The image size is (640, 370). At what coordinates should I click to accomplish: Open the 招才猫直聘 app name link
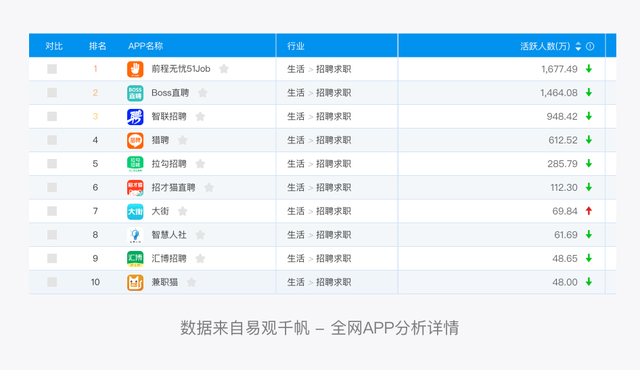(173, 187)
